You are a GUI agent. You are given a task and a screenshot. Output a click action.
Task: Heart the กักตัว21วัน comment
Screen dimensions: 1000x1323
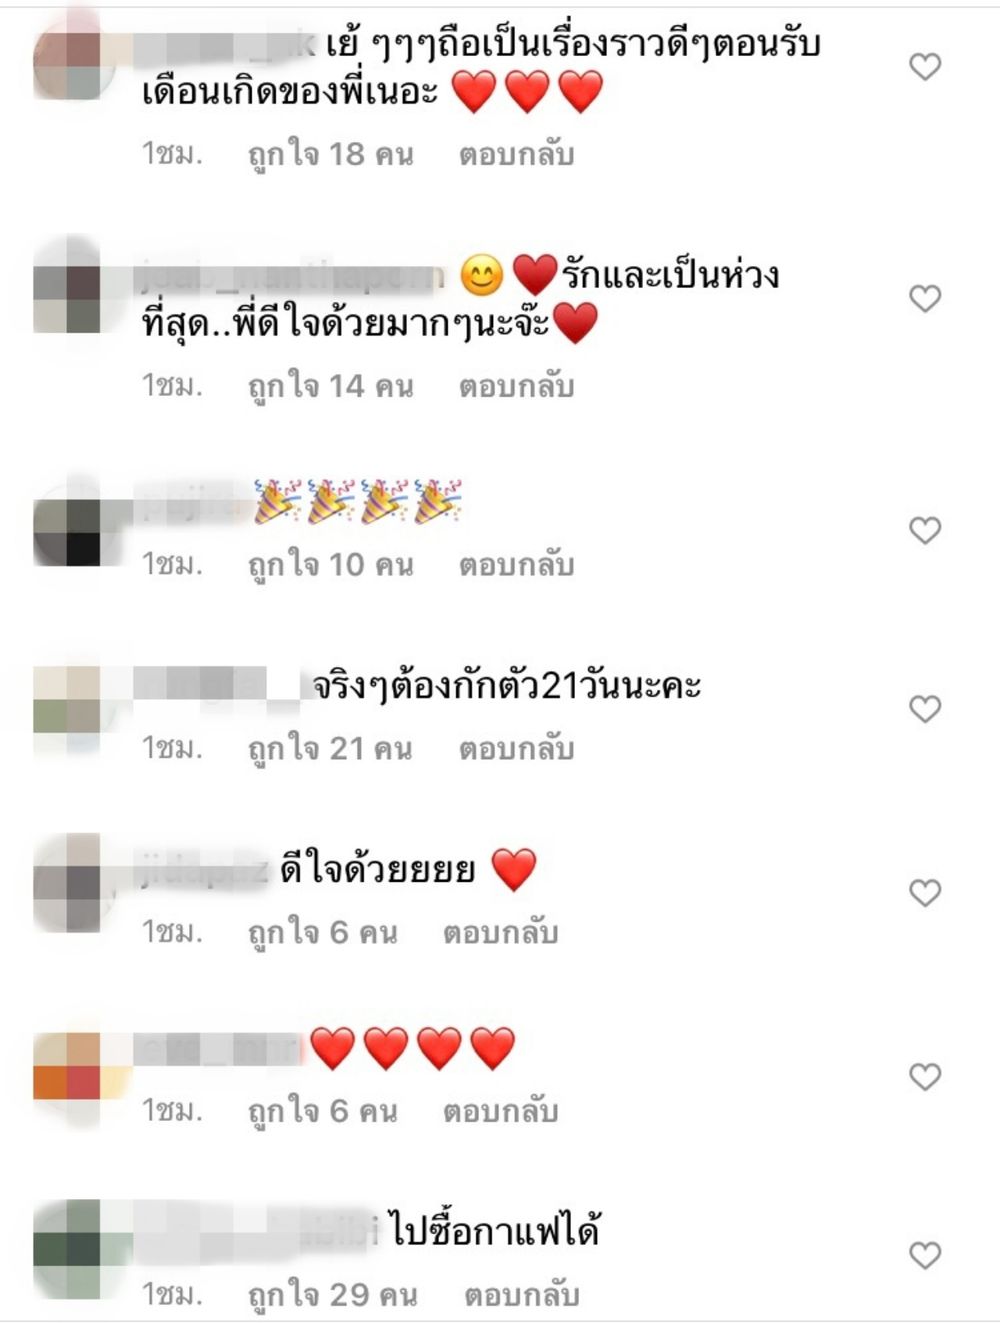925,709
